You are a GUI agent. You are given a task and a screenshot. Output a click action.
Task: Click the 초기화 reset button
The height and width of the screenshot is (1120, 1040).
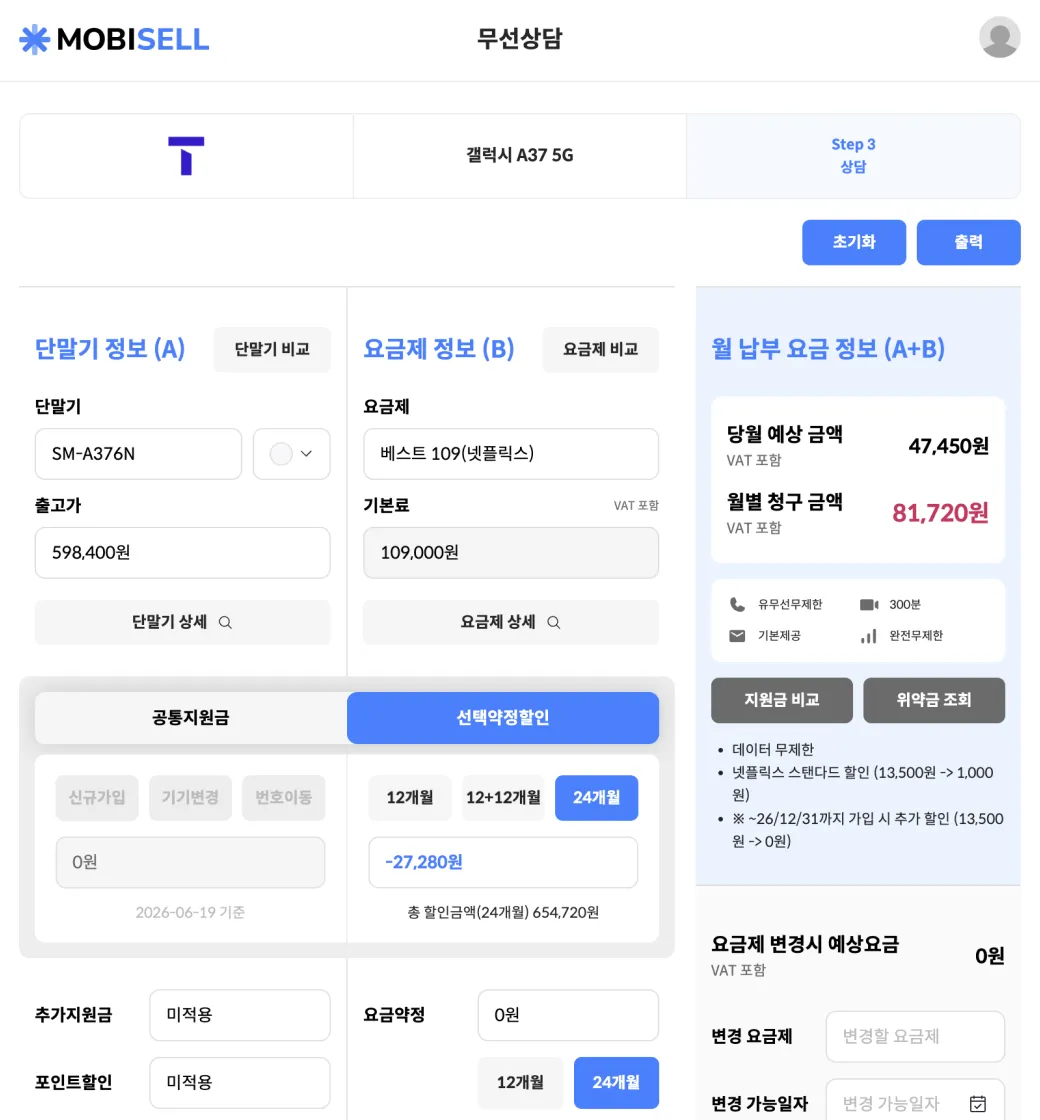(x=854, y=242)
